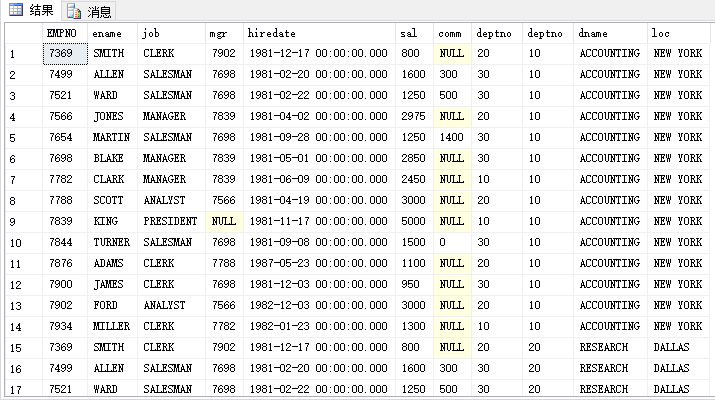Select row header number 17
Viewport: 715px width, 400px height.
[x=24, y=390]
